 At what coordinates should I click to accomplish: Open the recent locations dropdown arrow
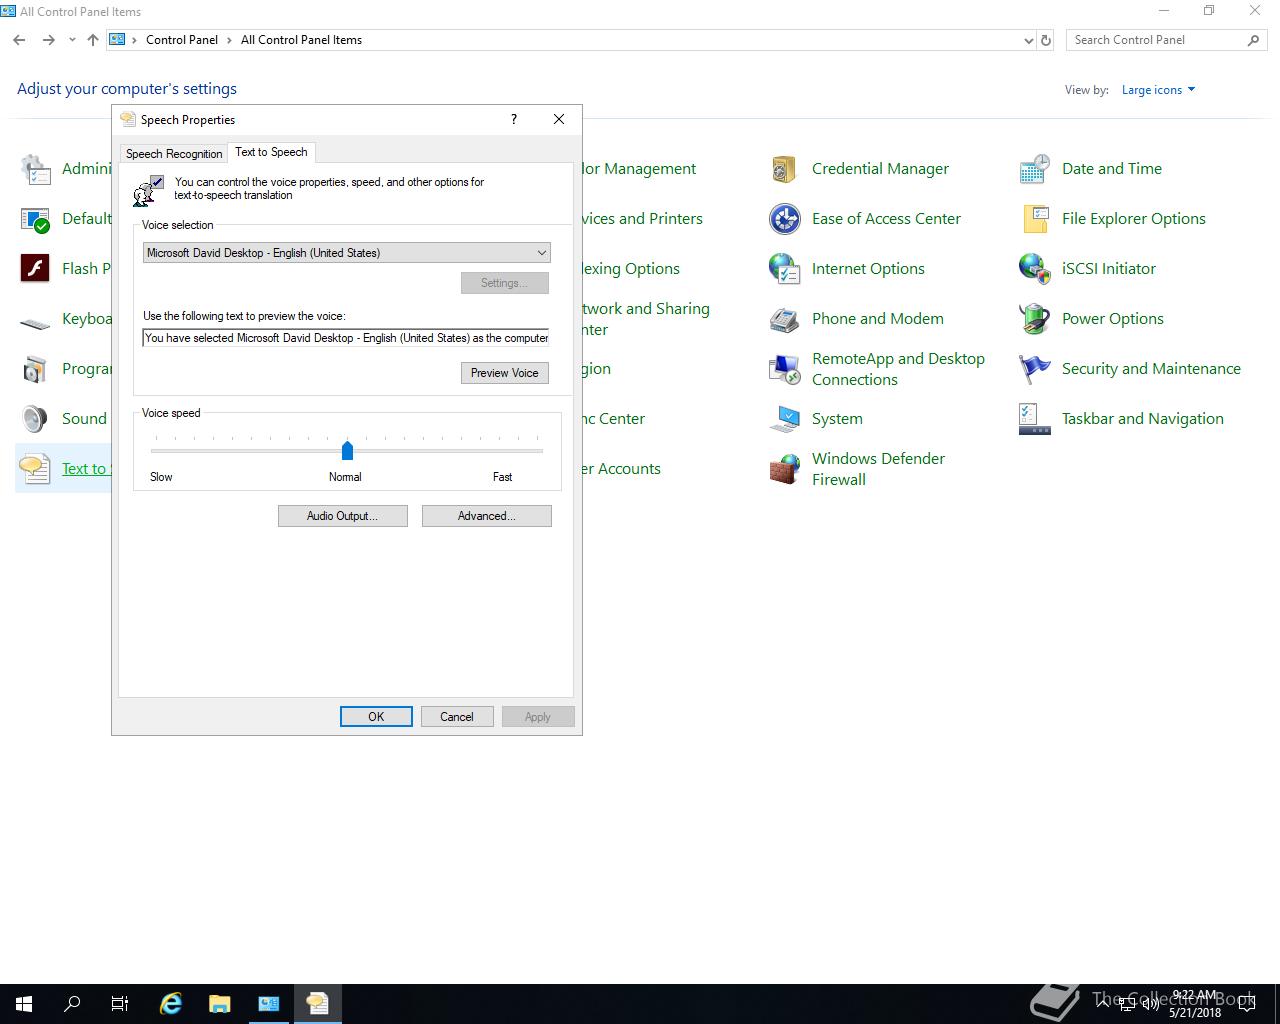[x=72, y=40]
